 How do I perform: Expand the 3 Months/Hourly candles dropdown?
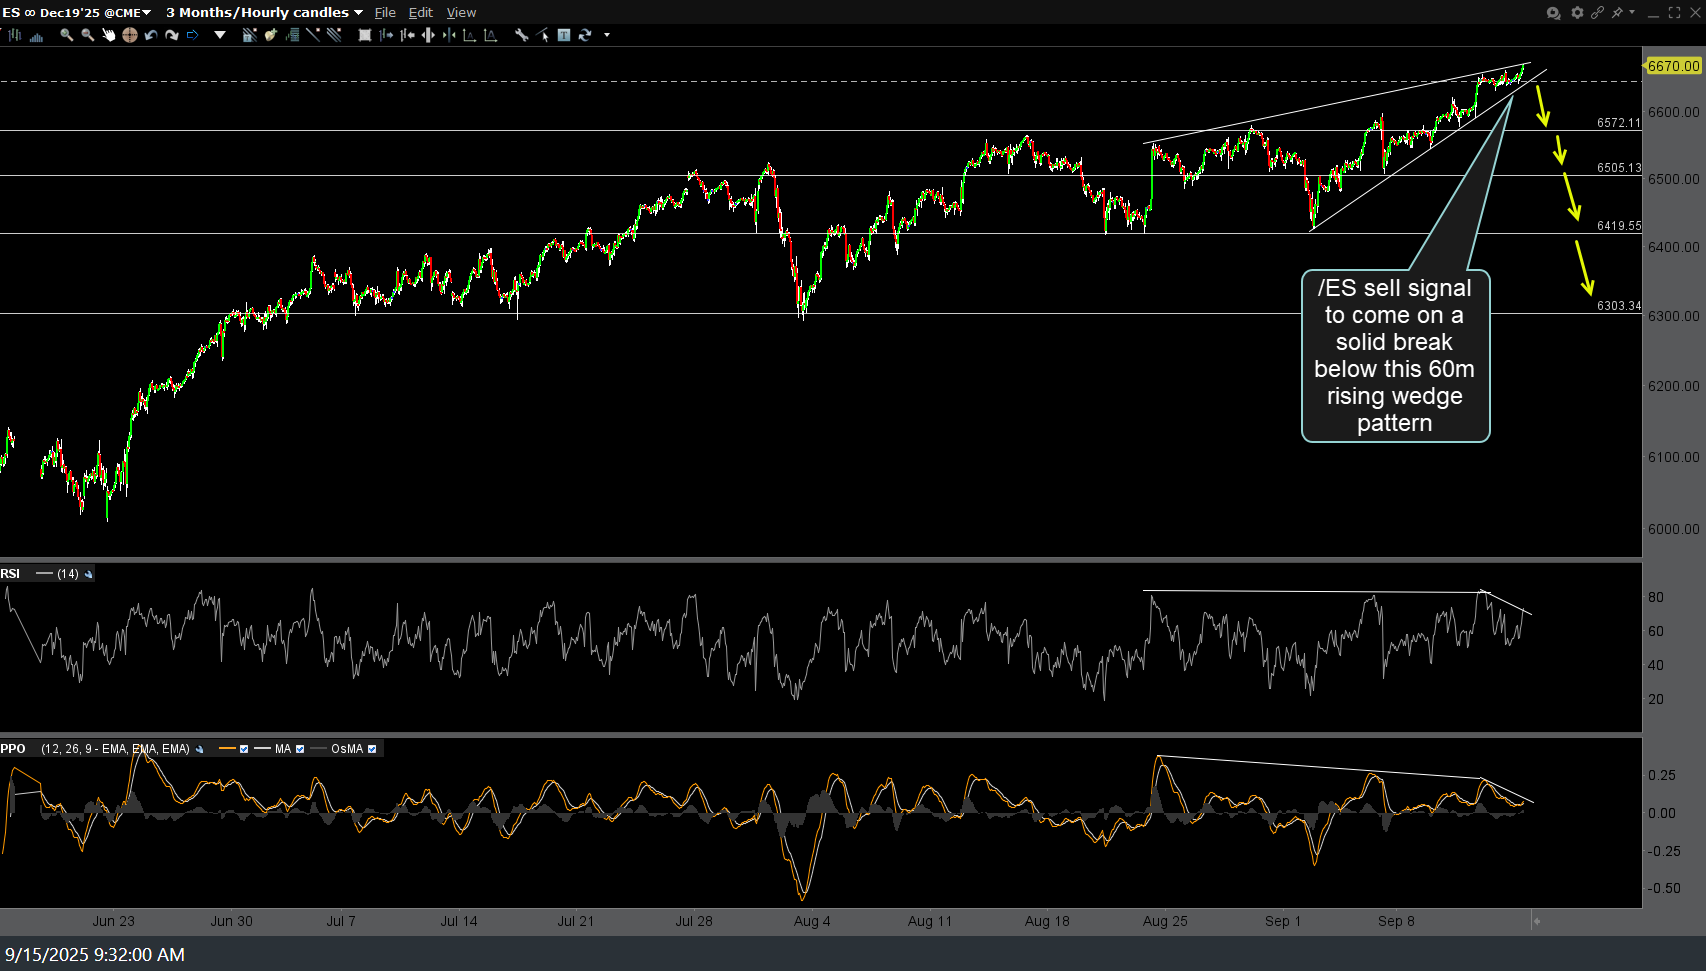click(264, 12)
